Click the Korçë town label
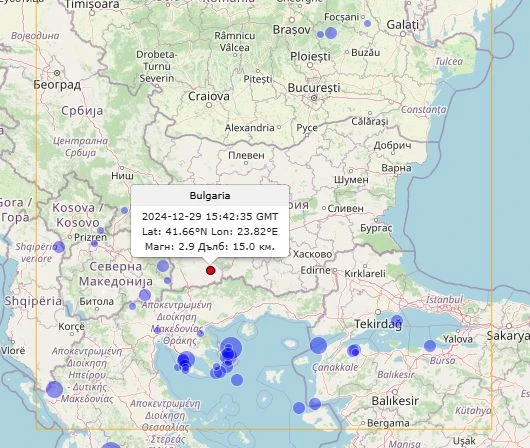 coord(71,327)
